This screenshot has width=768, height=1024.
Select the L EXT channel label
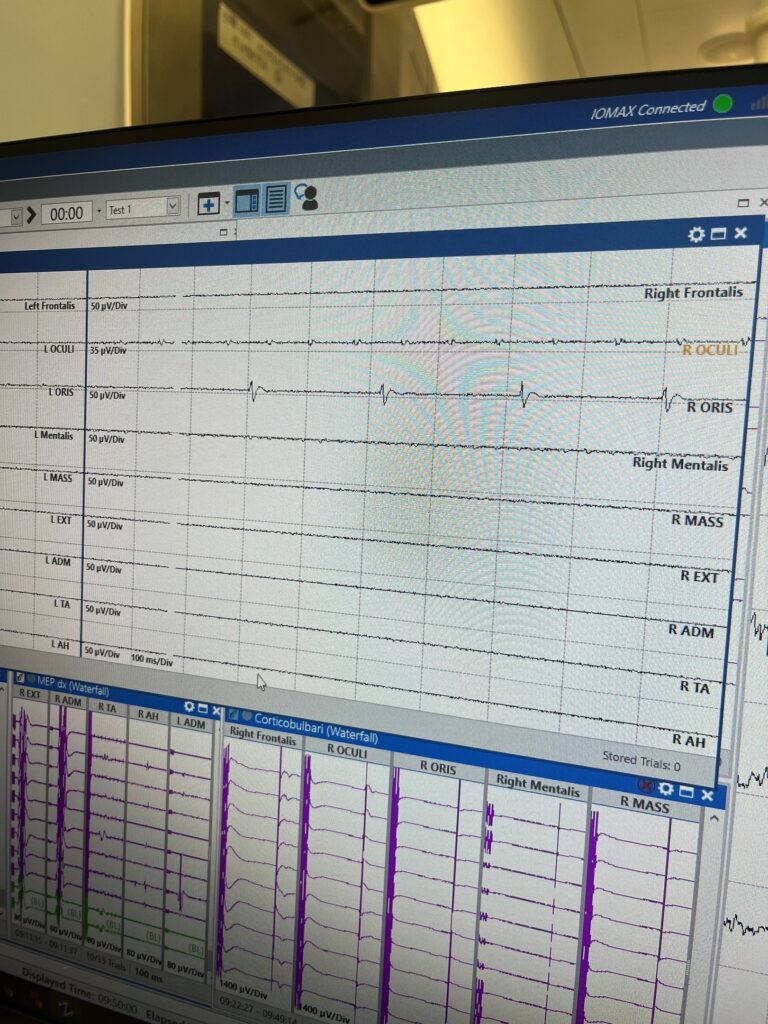click(61, 520)
